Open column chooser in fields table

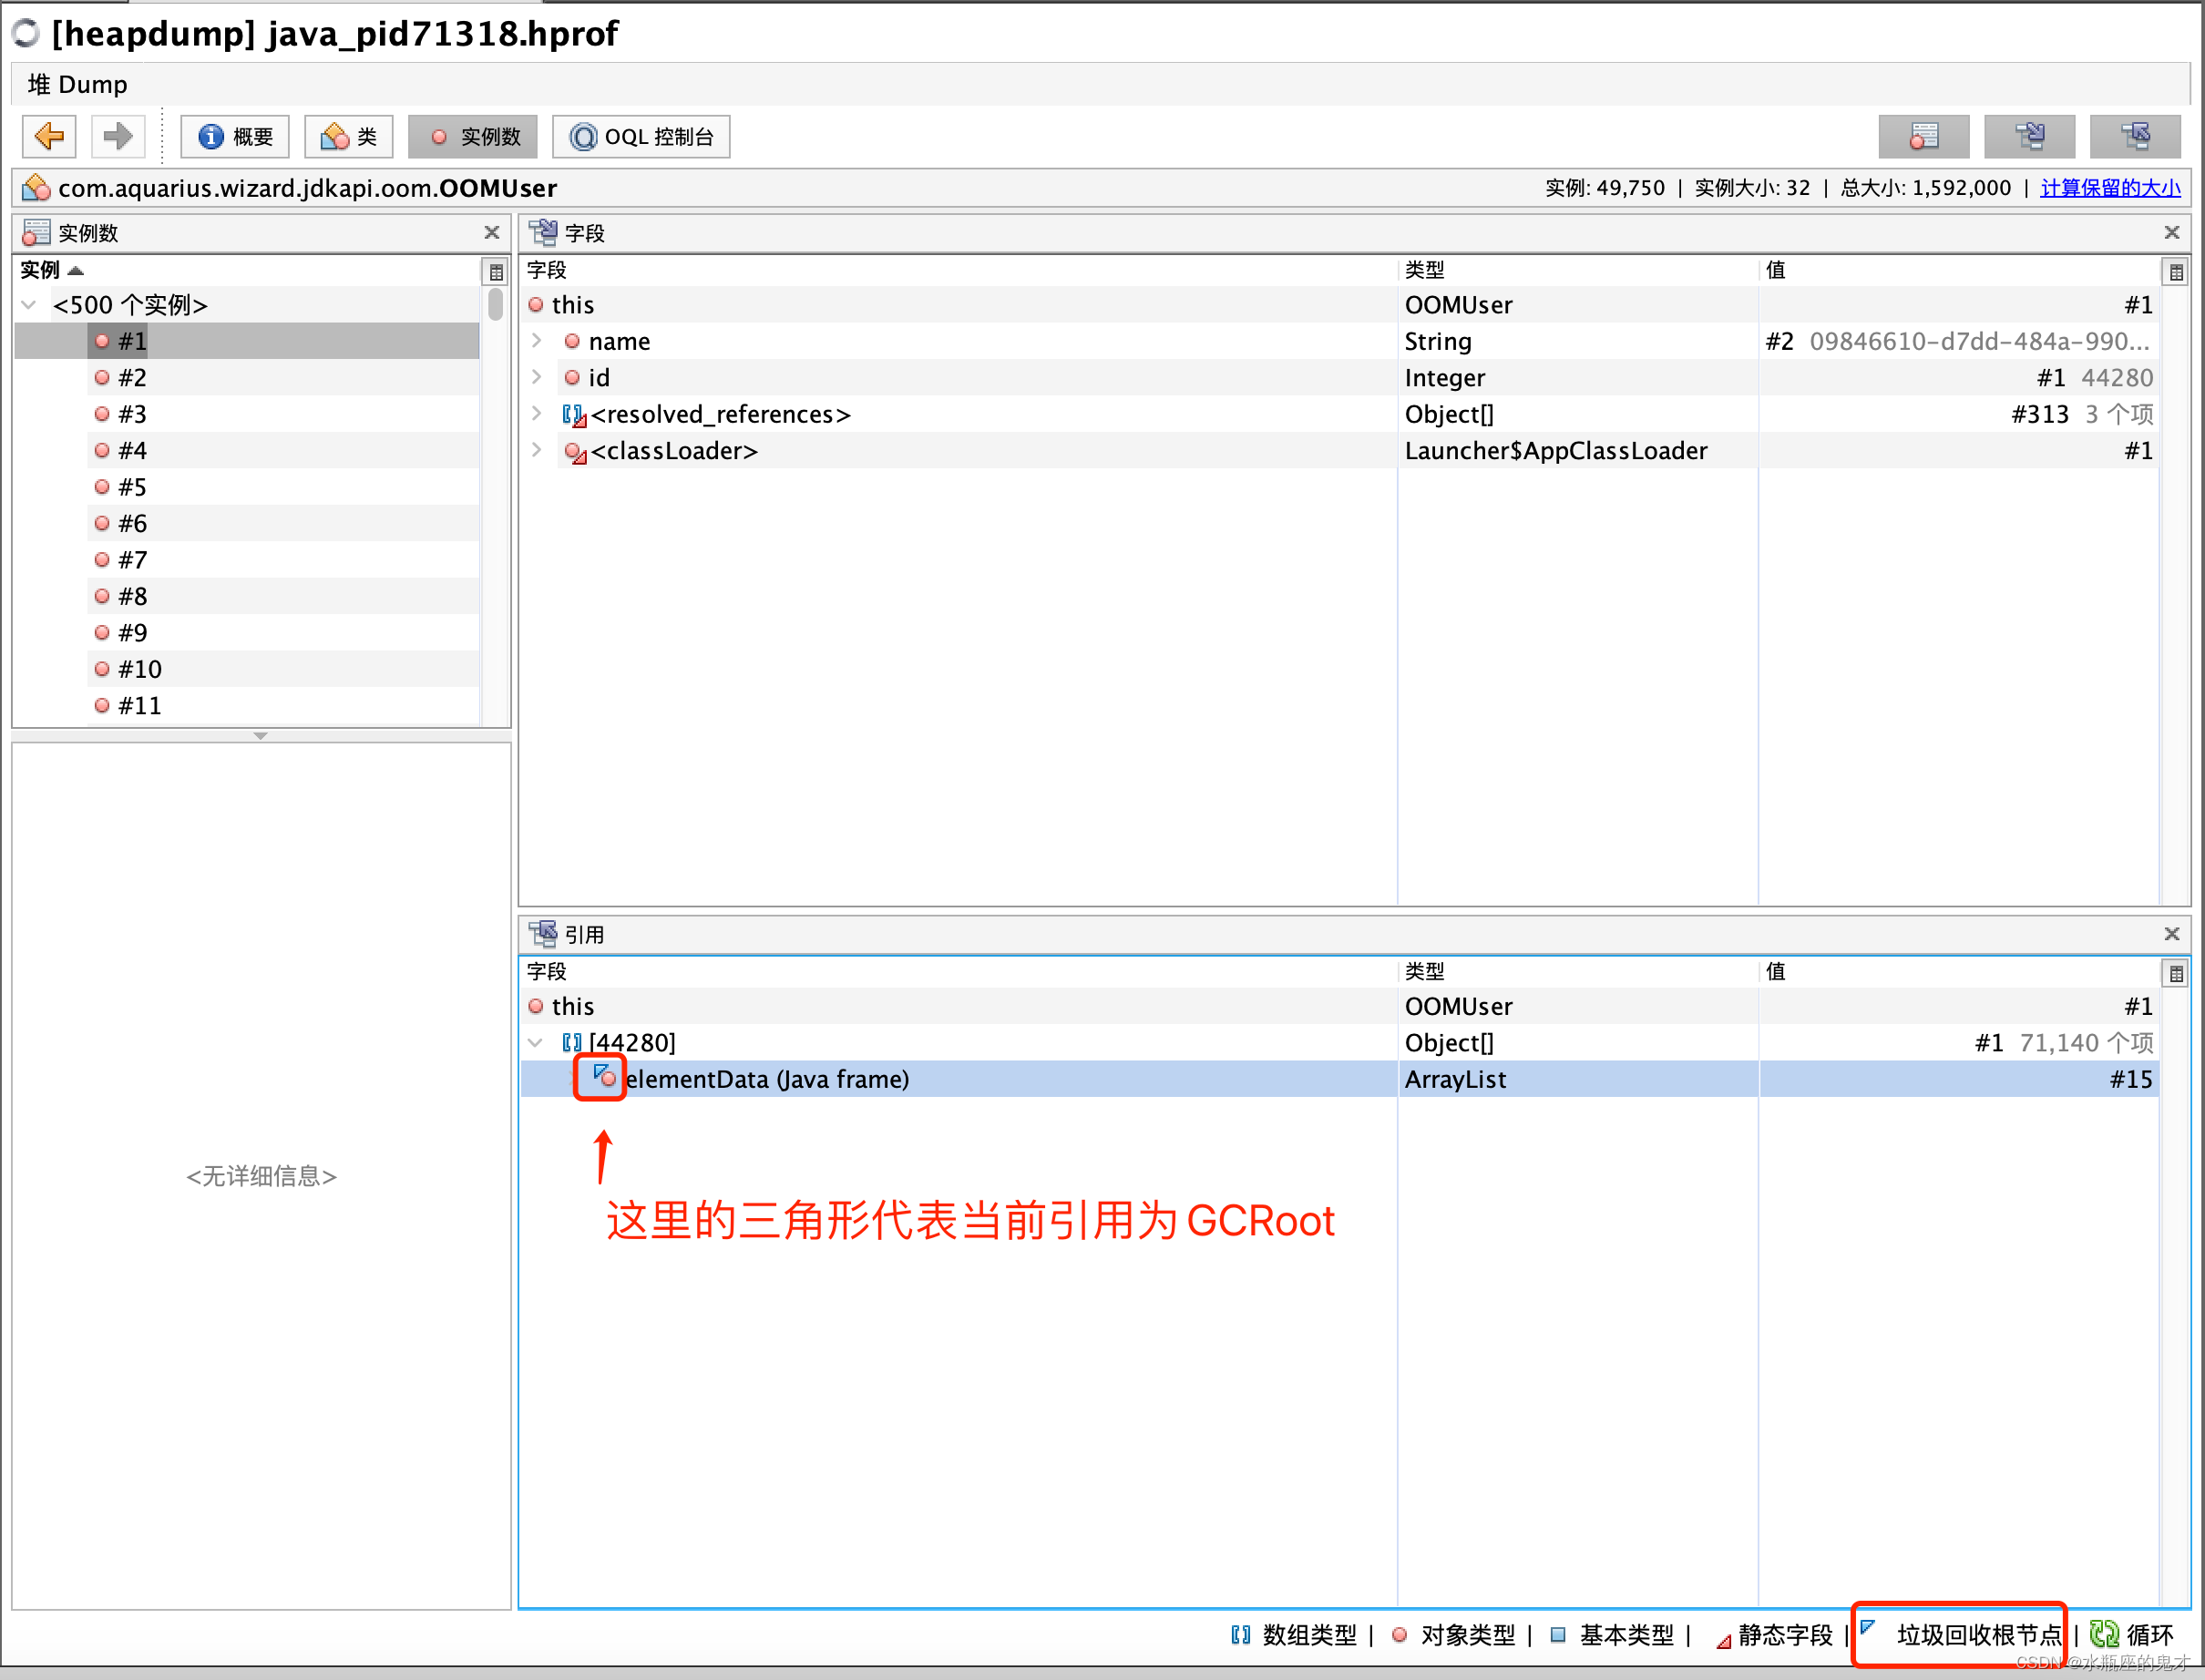2176,271
